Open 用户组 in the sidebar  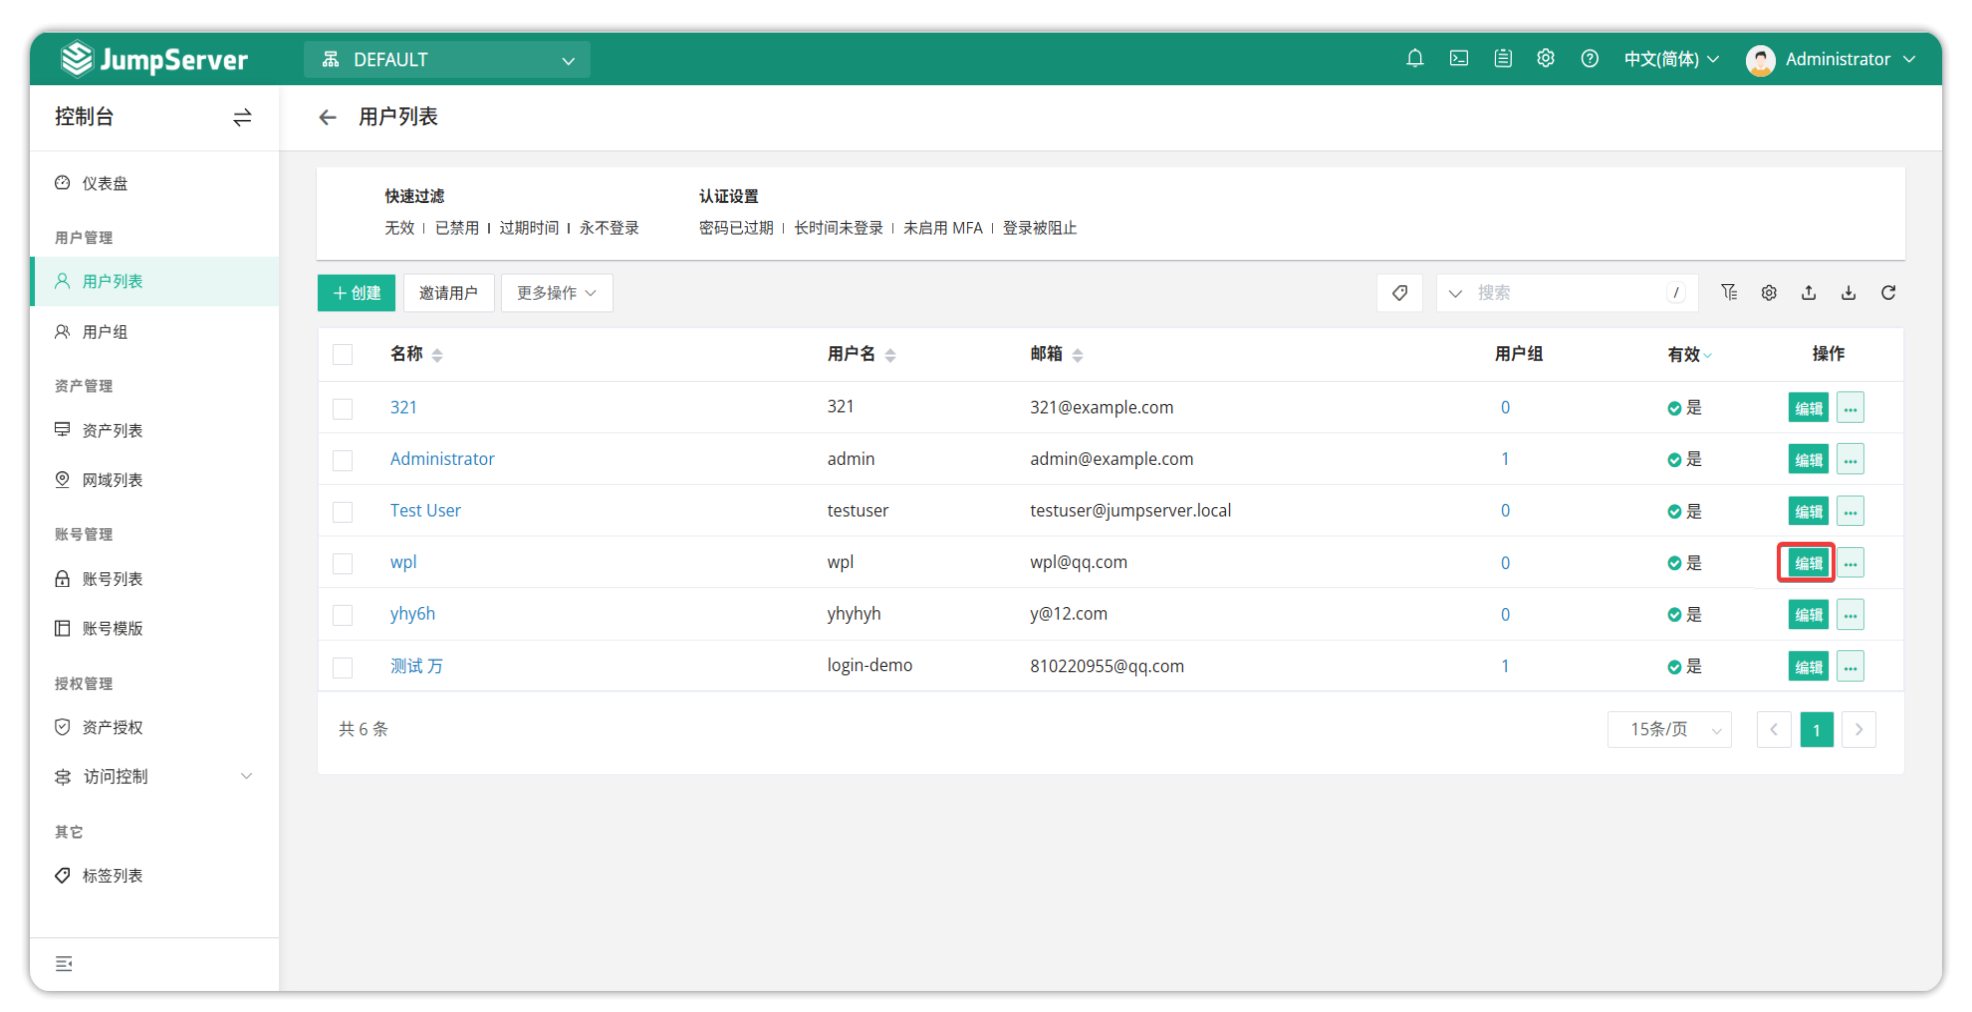[104, 332]
